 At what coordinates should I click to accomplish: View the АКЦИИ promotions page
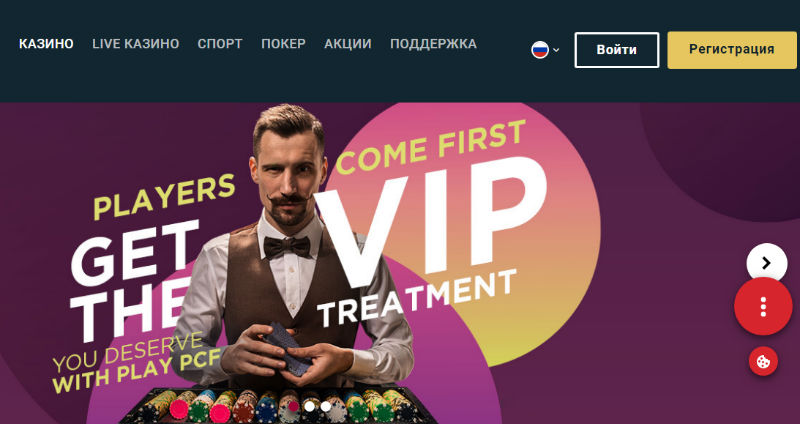click(348, 44)
